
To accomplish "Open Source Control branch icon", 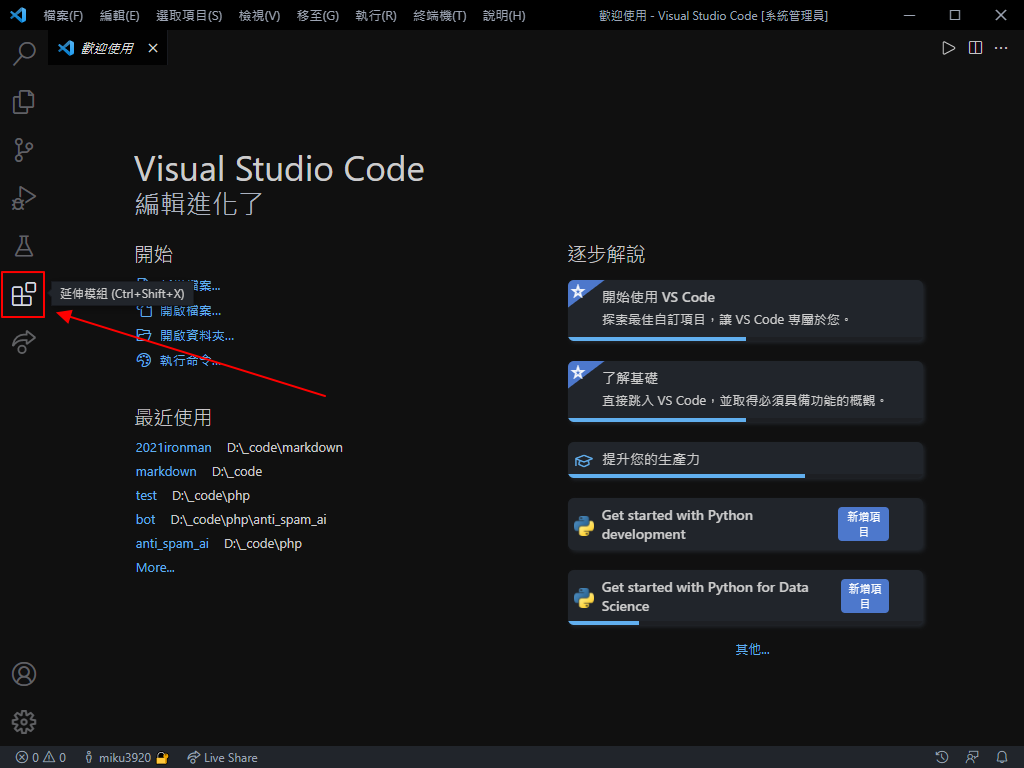I will (x=24, y=150).
